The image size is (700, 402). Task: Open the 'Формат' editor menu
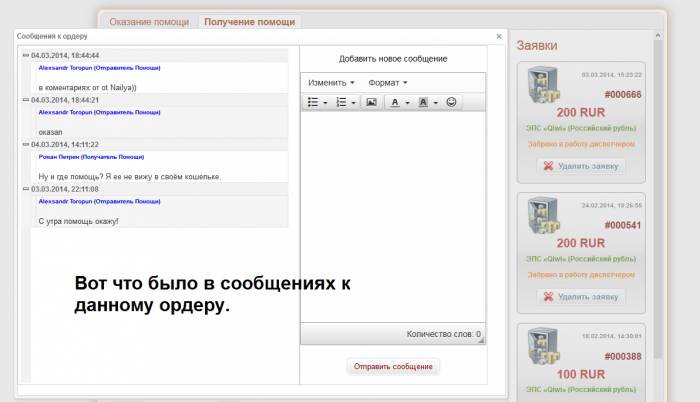click(388, 82)
